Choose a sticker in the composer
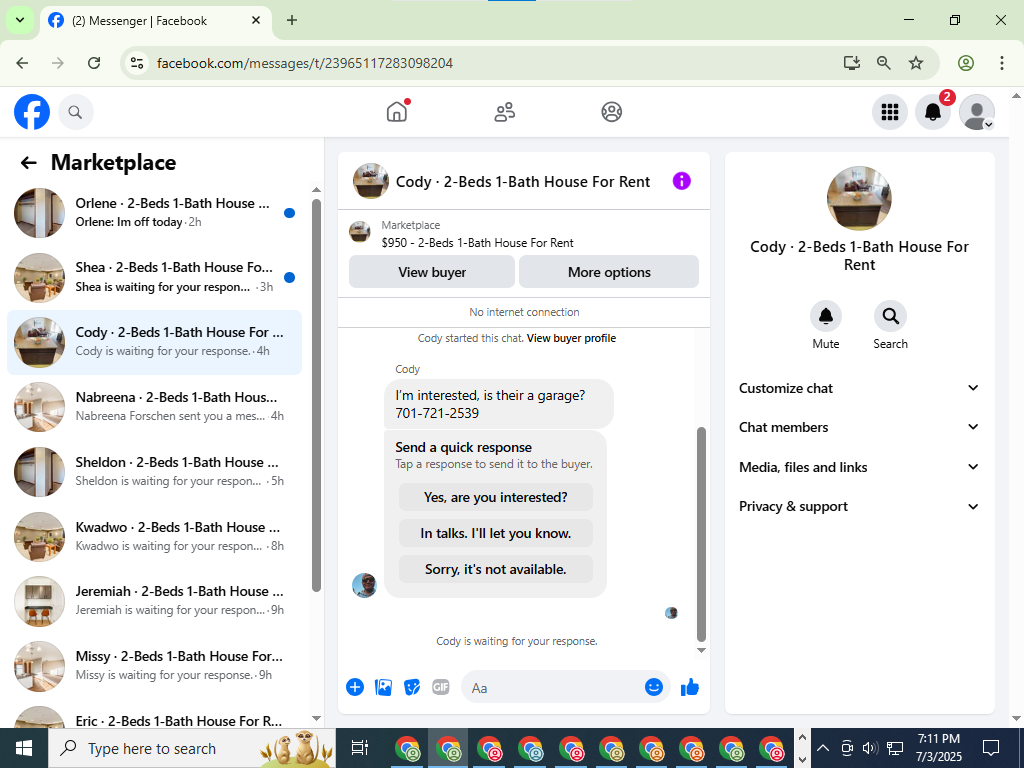 point(412,687)
